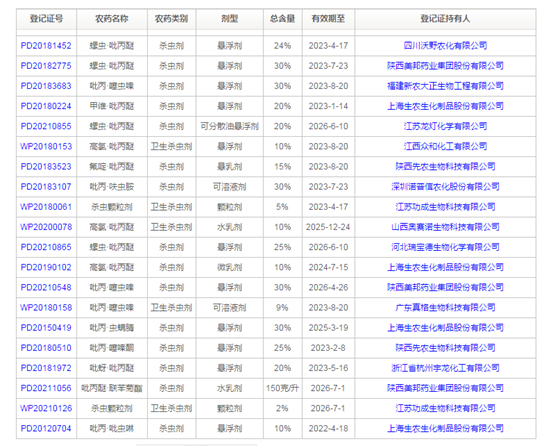This screenshot has width=553, height=446.
Task: Open holder 四川沃野农化有限公司
Action: pyautogui.click(x=445, y=46)
